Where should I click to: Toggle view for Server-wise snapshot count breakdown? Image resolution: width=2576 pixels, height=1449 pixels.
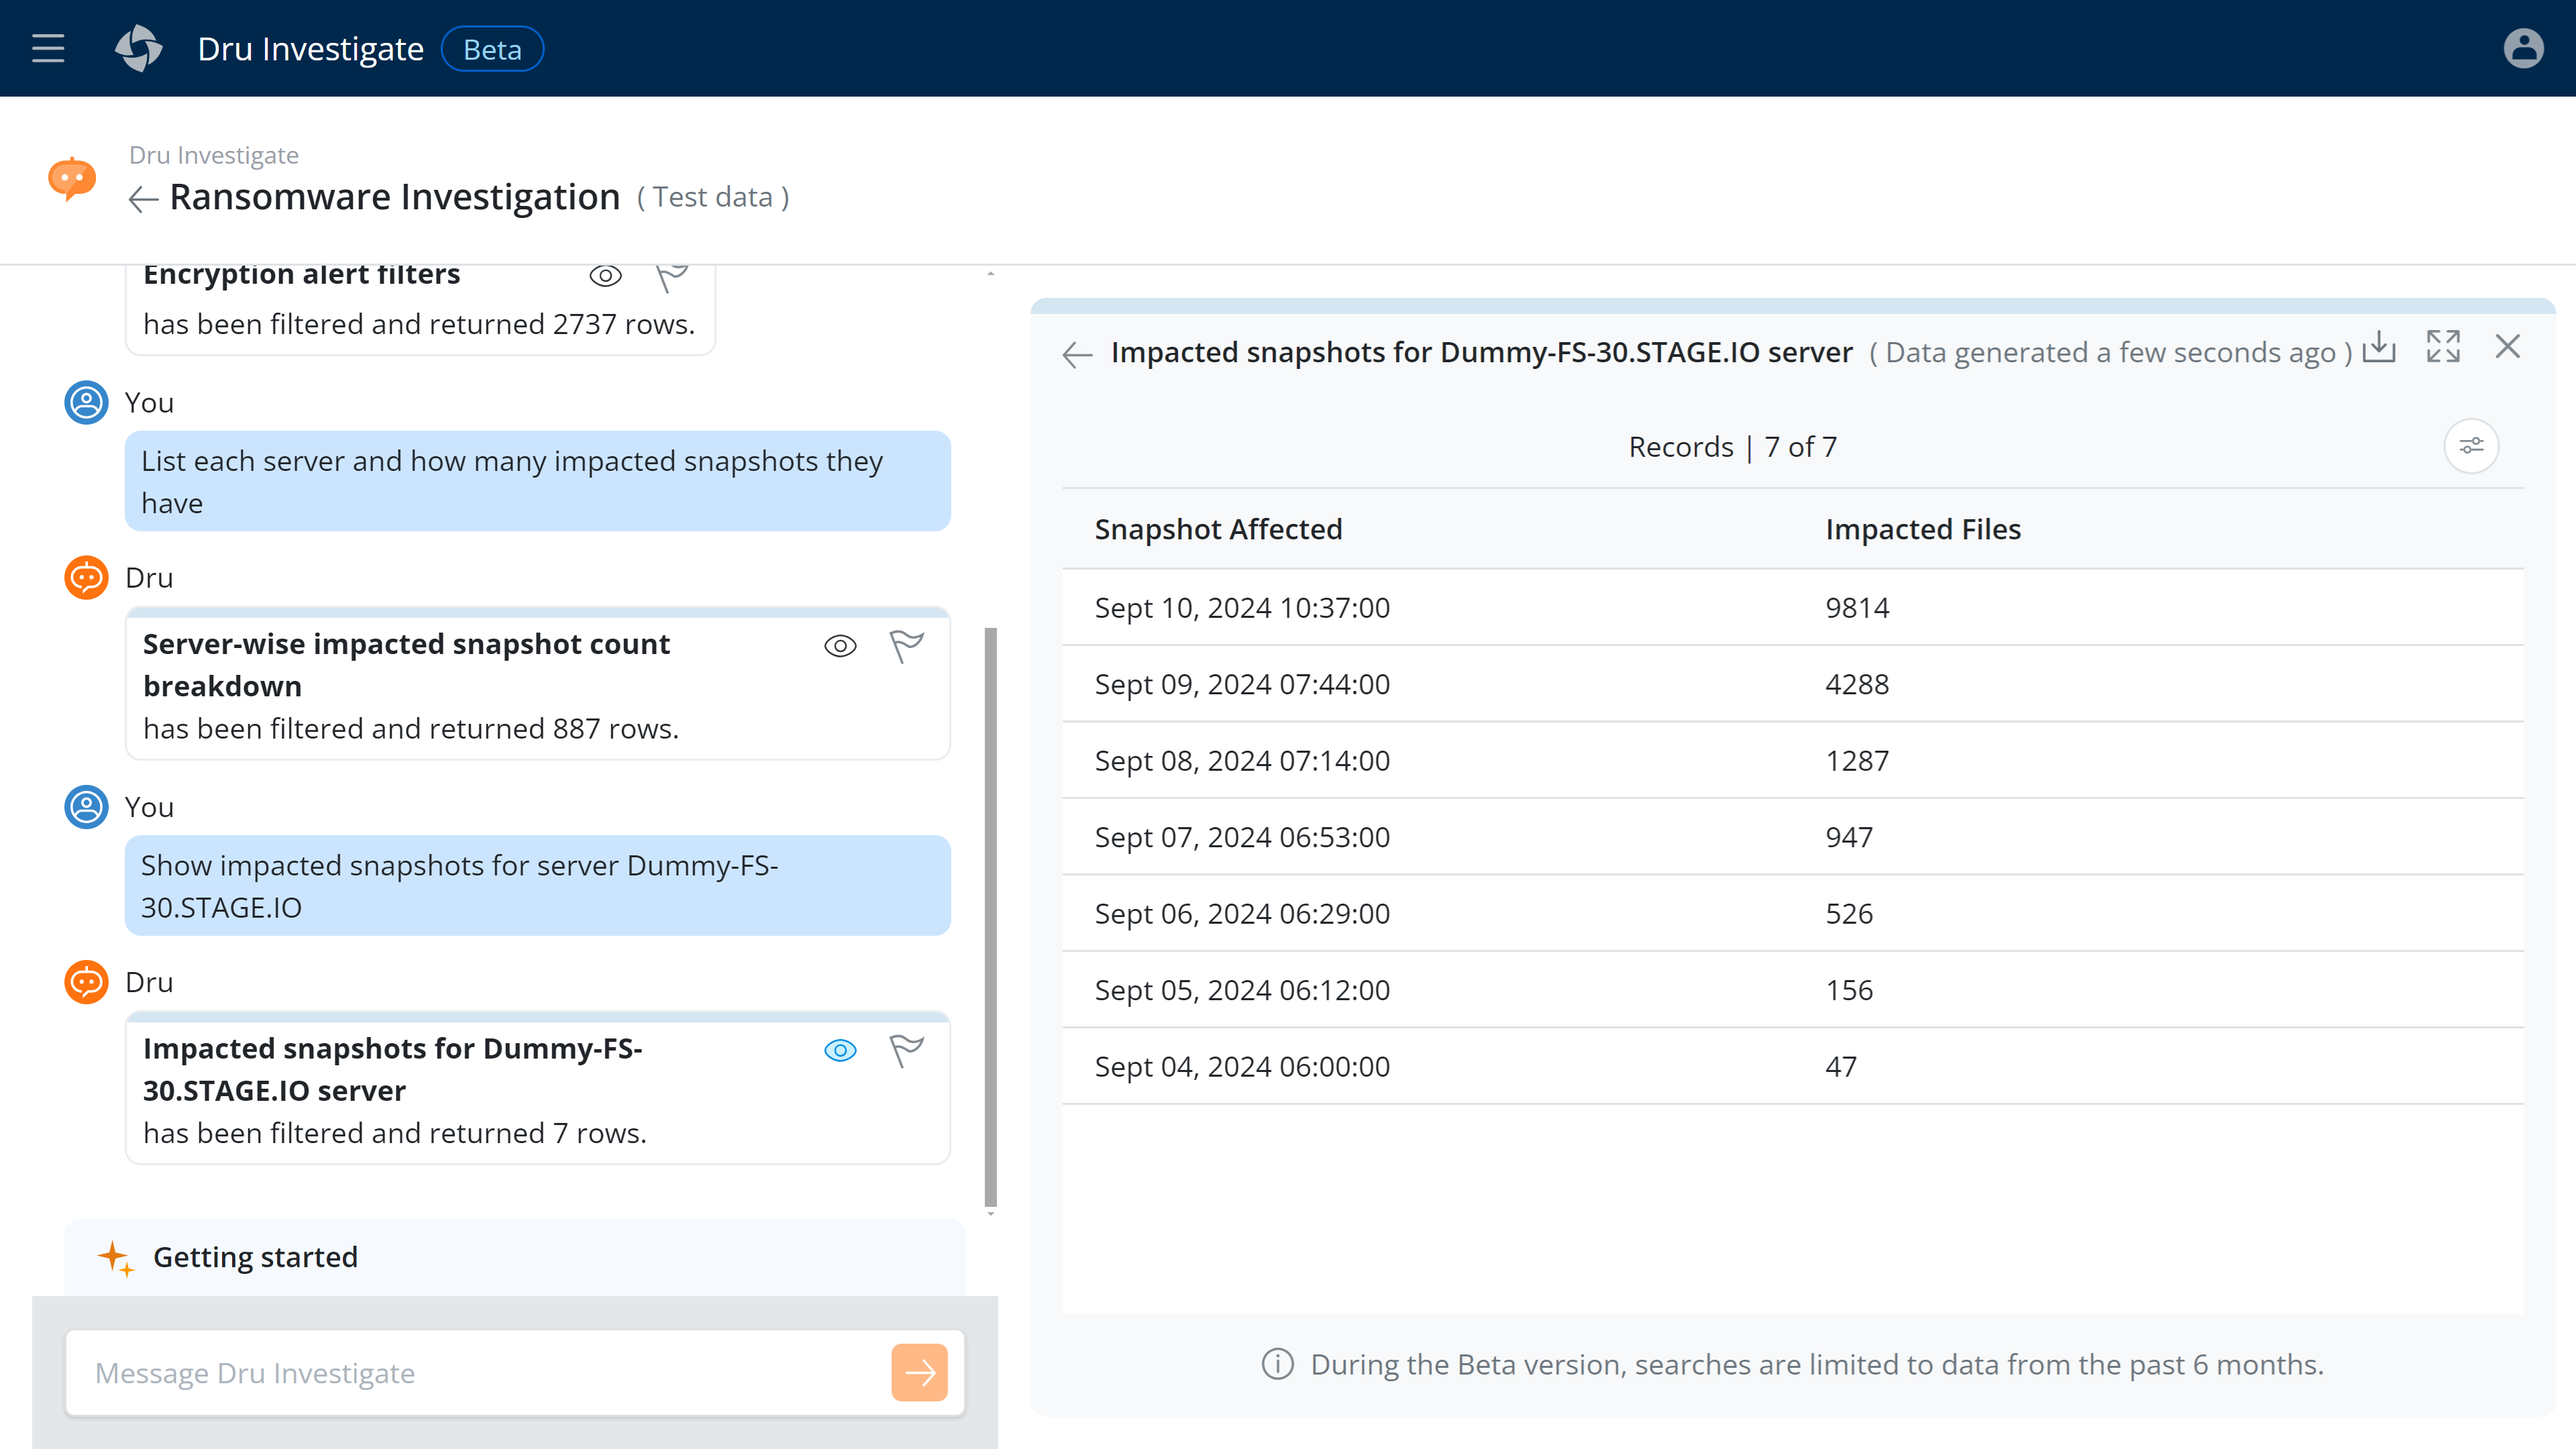pos(840,646)
